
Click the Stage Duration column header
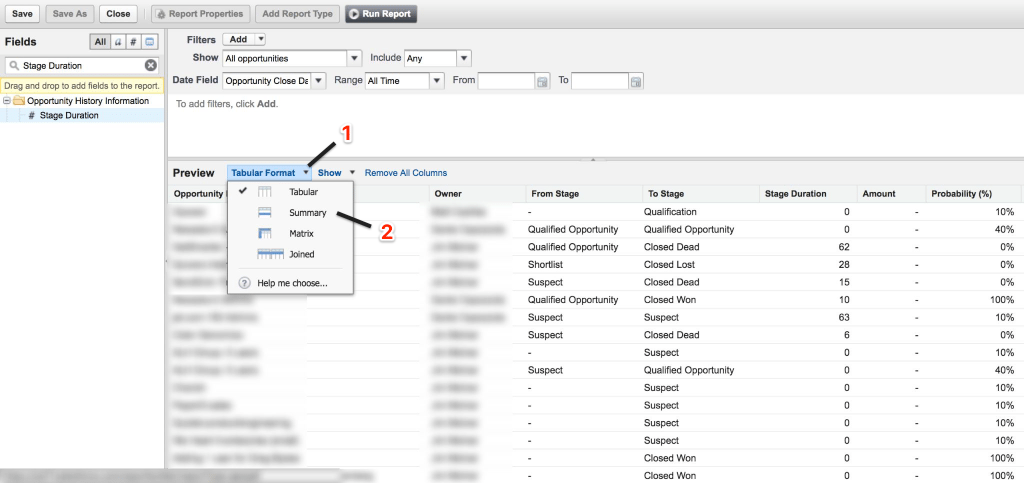pos(807,194)
